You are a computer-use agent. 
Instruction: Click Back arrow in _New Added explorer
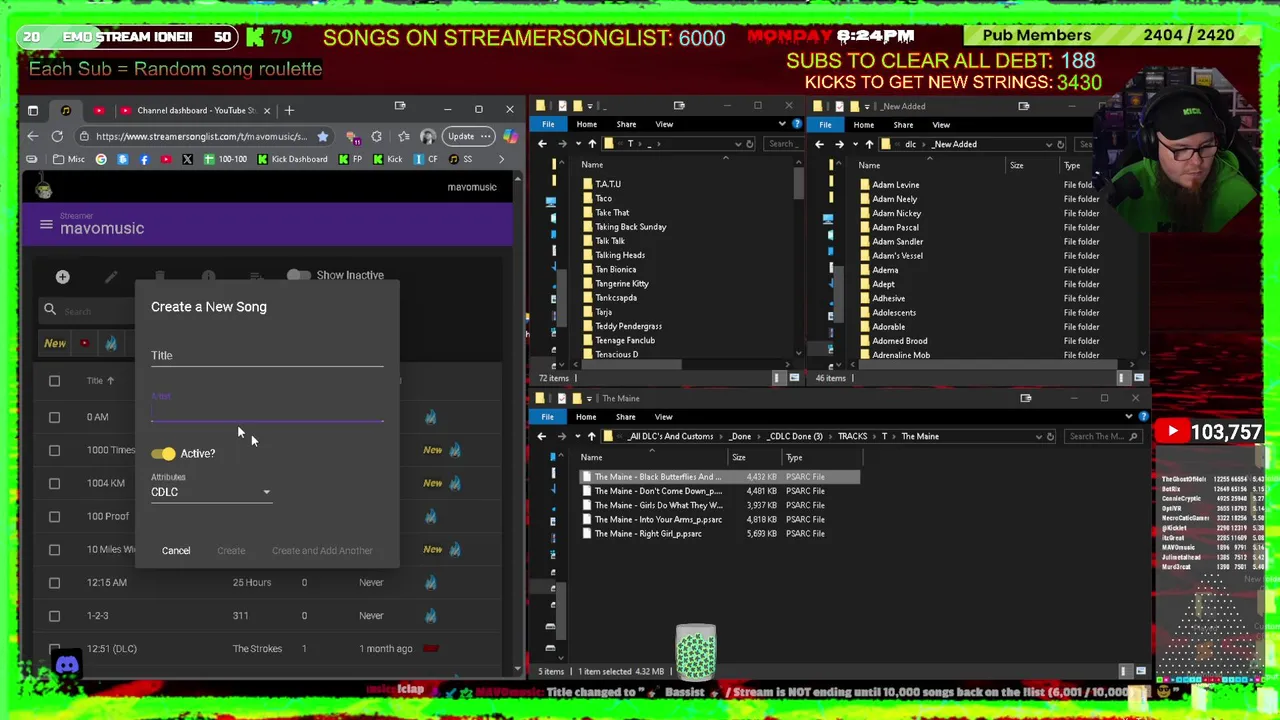(x=819, y=144)
